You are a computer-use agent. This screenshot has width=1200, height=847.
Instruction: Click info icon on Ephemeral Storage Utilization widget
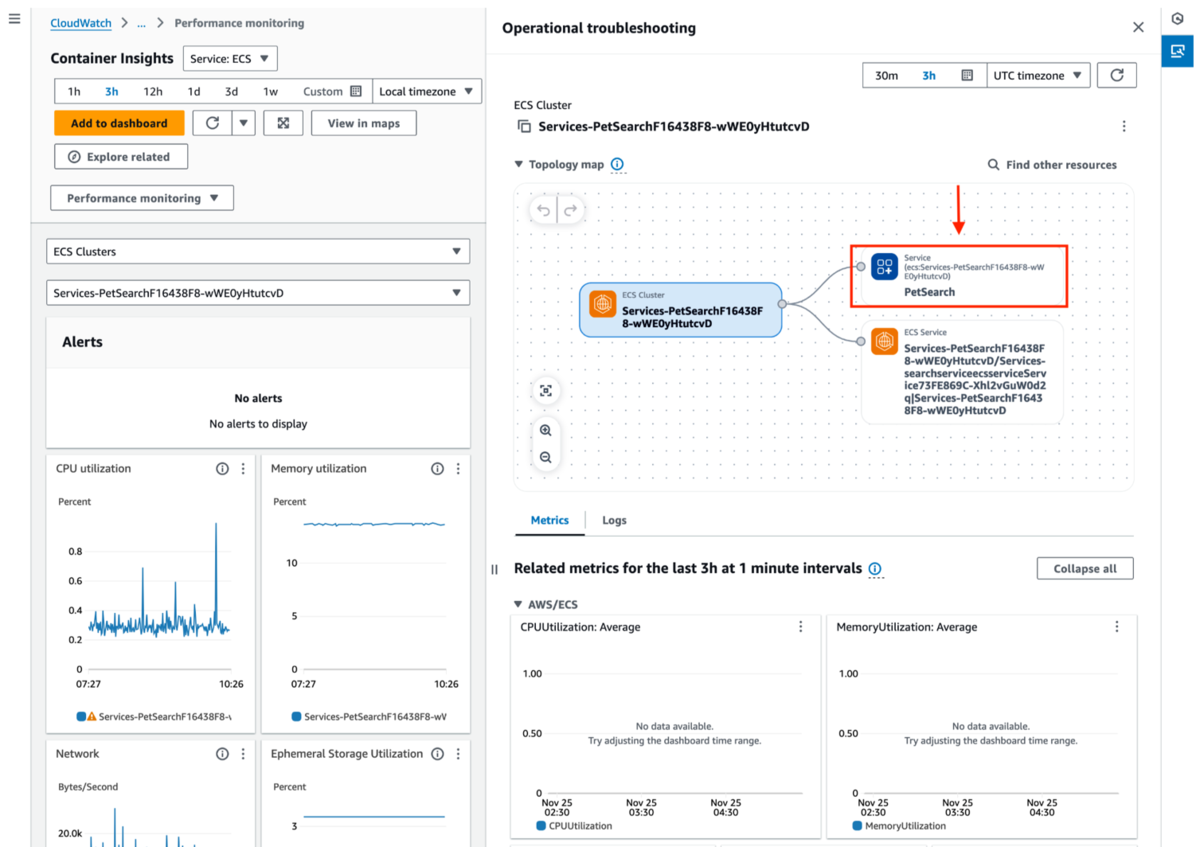pyautogui.click(x=437, y=754)
